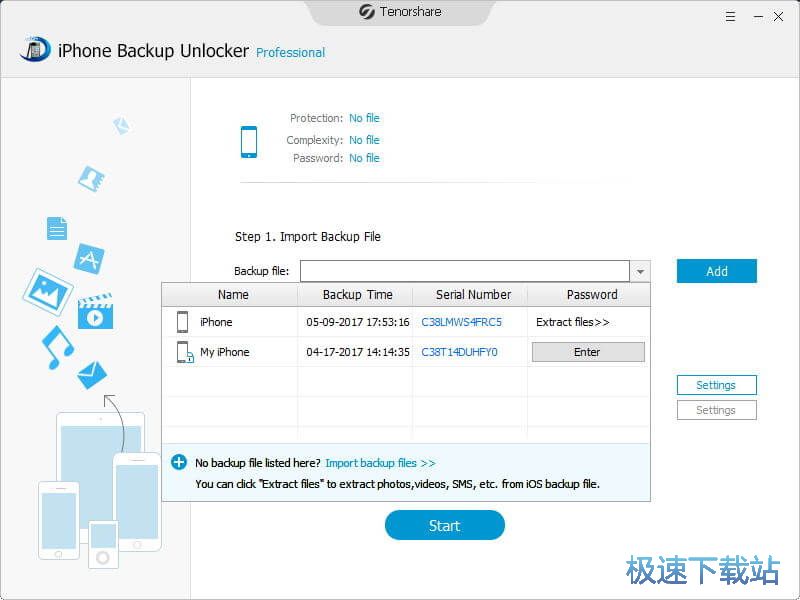Sort by the Backup Time column header

coord(357,295)
